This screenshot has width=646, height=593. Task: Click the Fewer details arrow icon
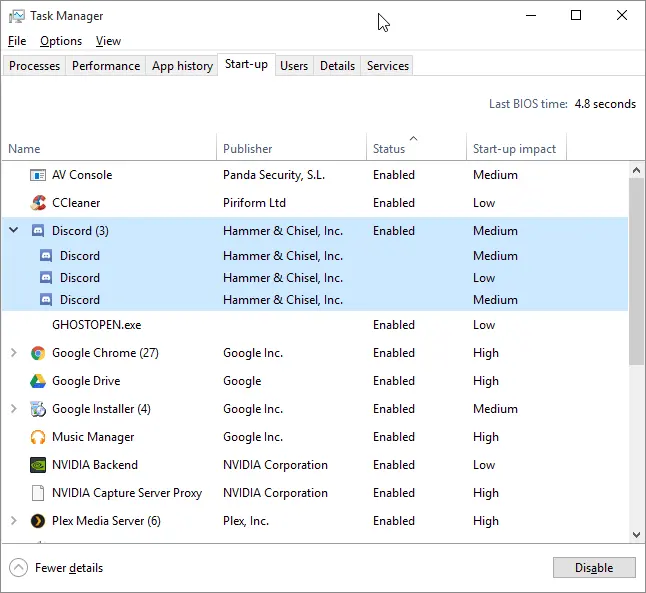click(x=18, y=568)
